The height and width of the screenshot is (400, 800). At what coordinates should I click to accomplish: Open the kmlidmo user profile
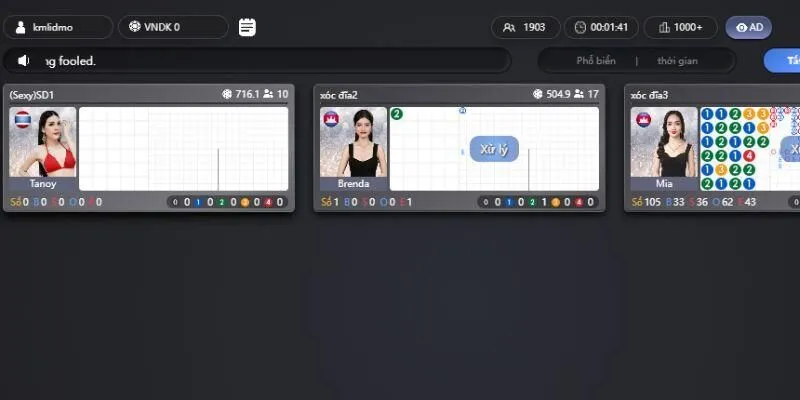(x=58, y=27)
